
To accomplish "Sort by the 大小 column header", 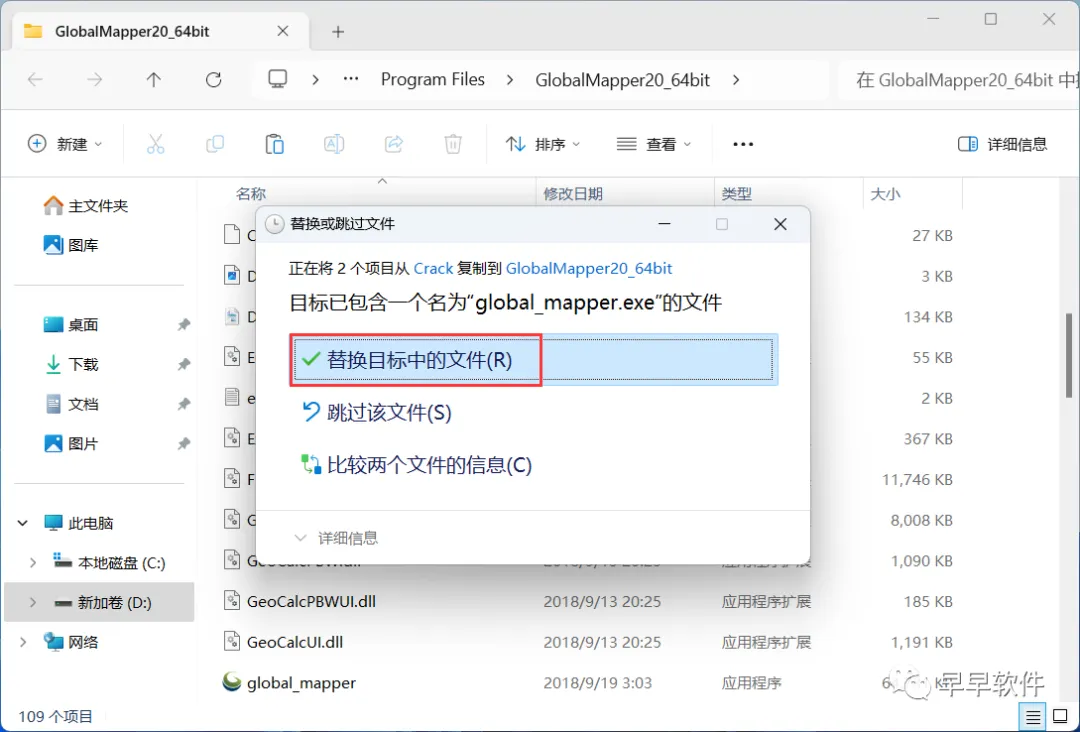I will (885, 194).
